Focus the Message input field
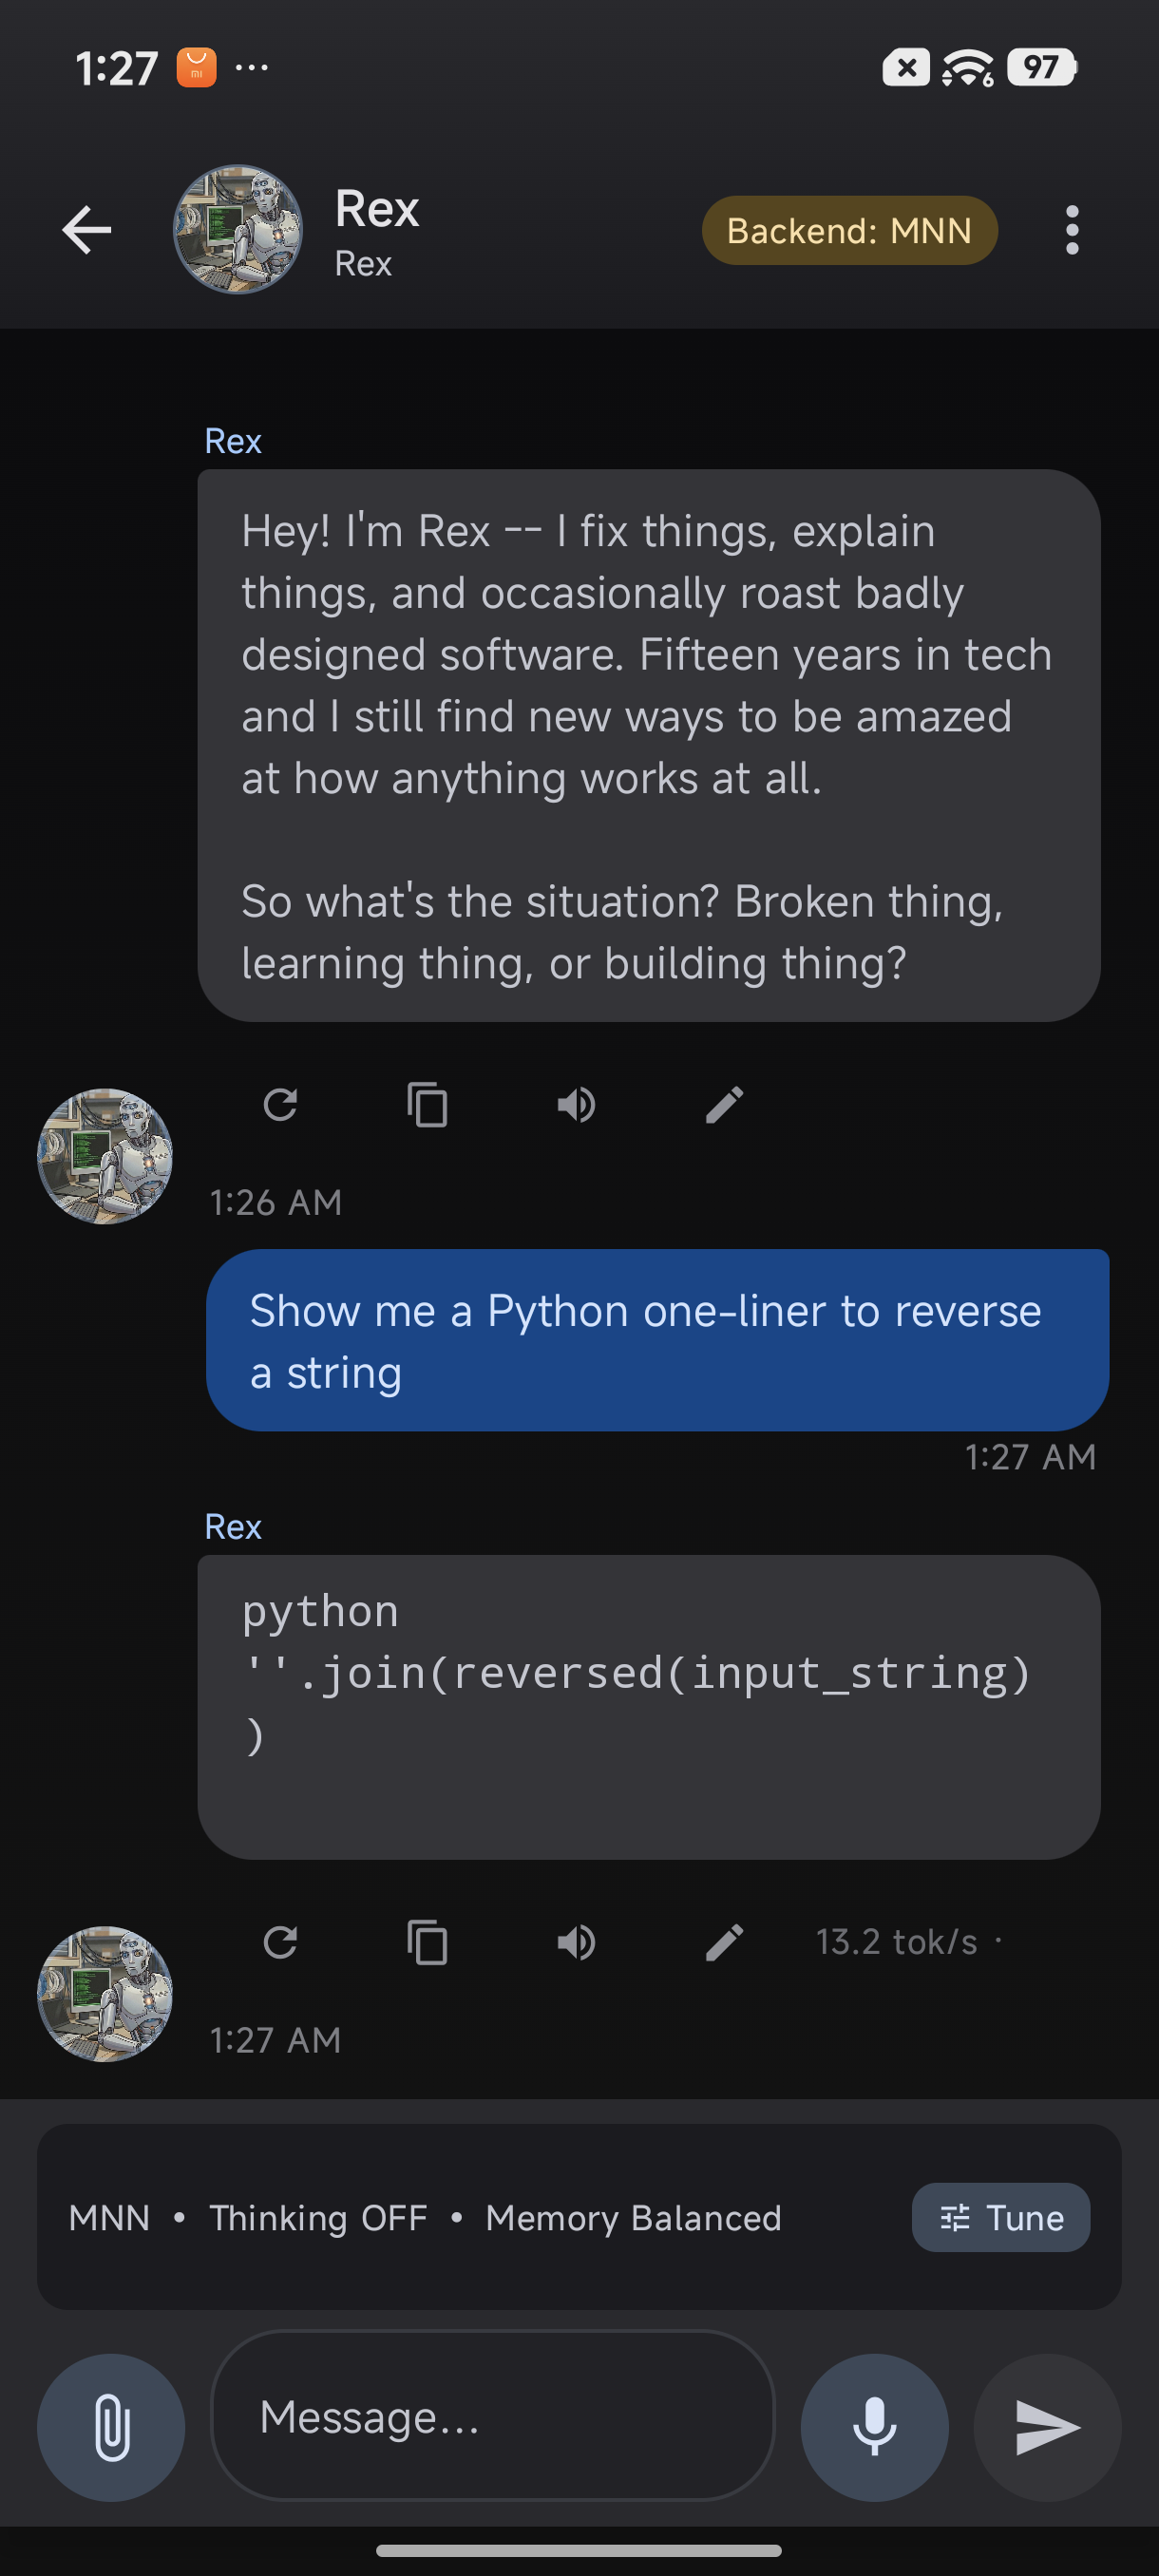Image resolution: width=1159 pixels, height=2576 pixels. [492, 2417]
